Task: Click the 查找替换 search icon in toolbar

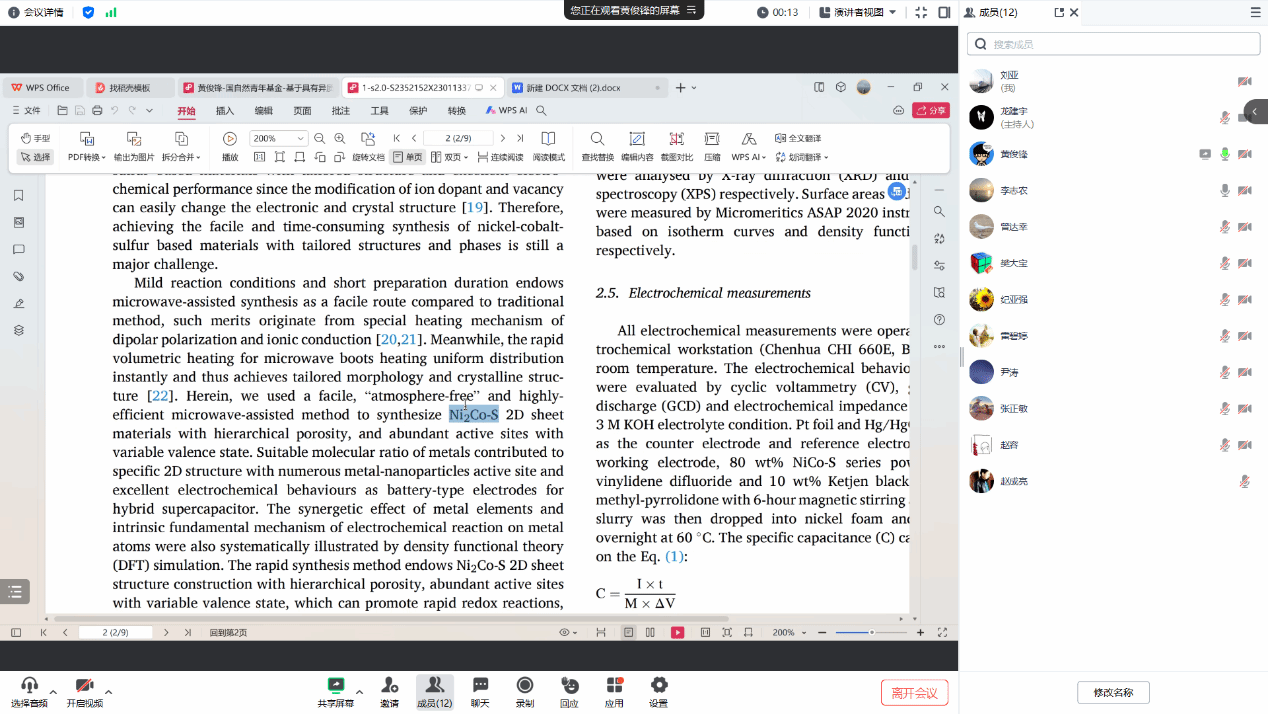Action: [597, 140]
